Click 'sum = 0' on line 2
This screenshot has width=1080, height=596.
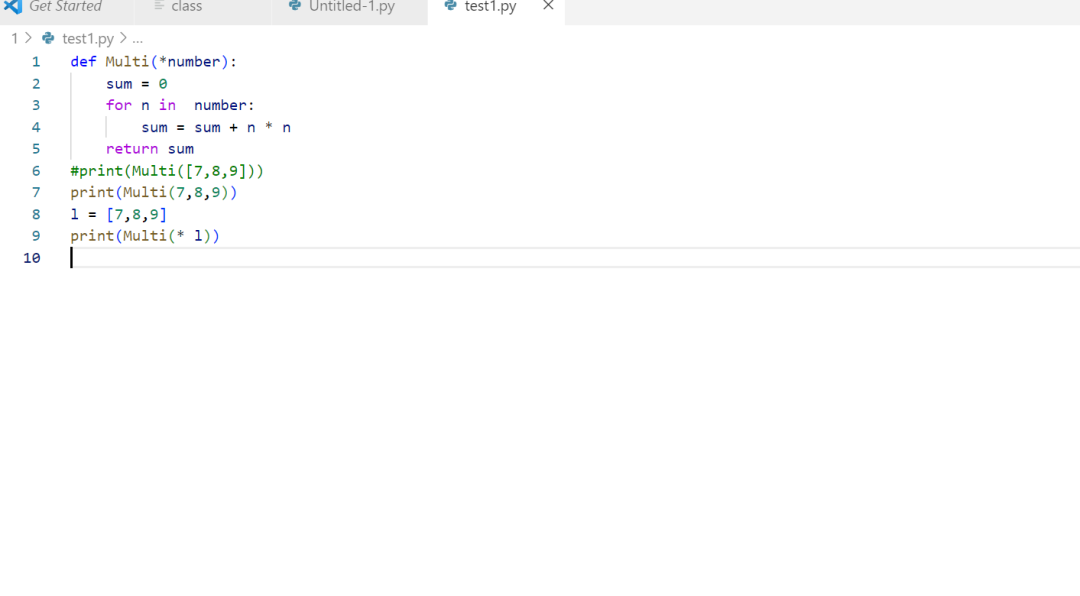pos(136,84)
